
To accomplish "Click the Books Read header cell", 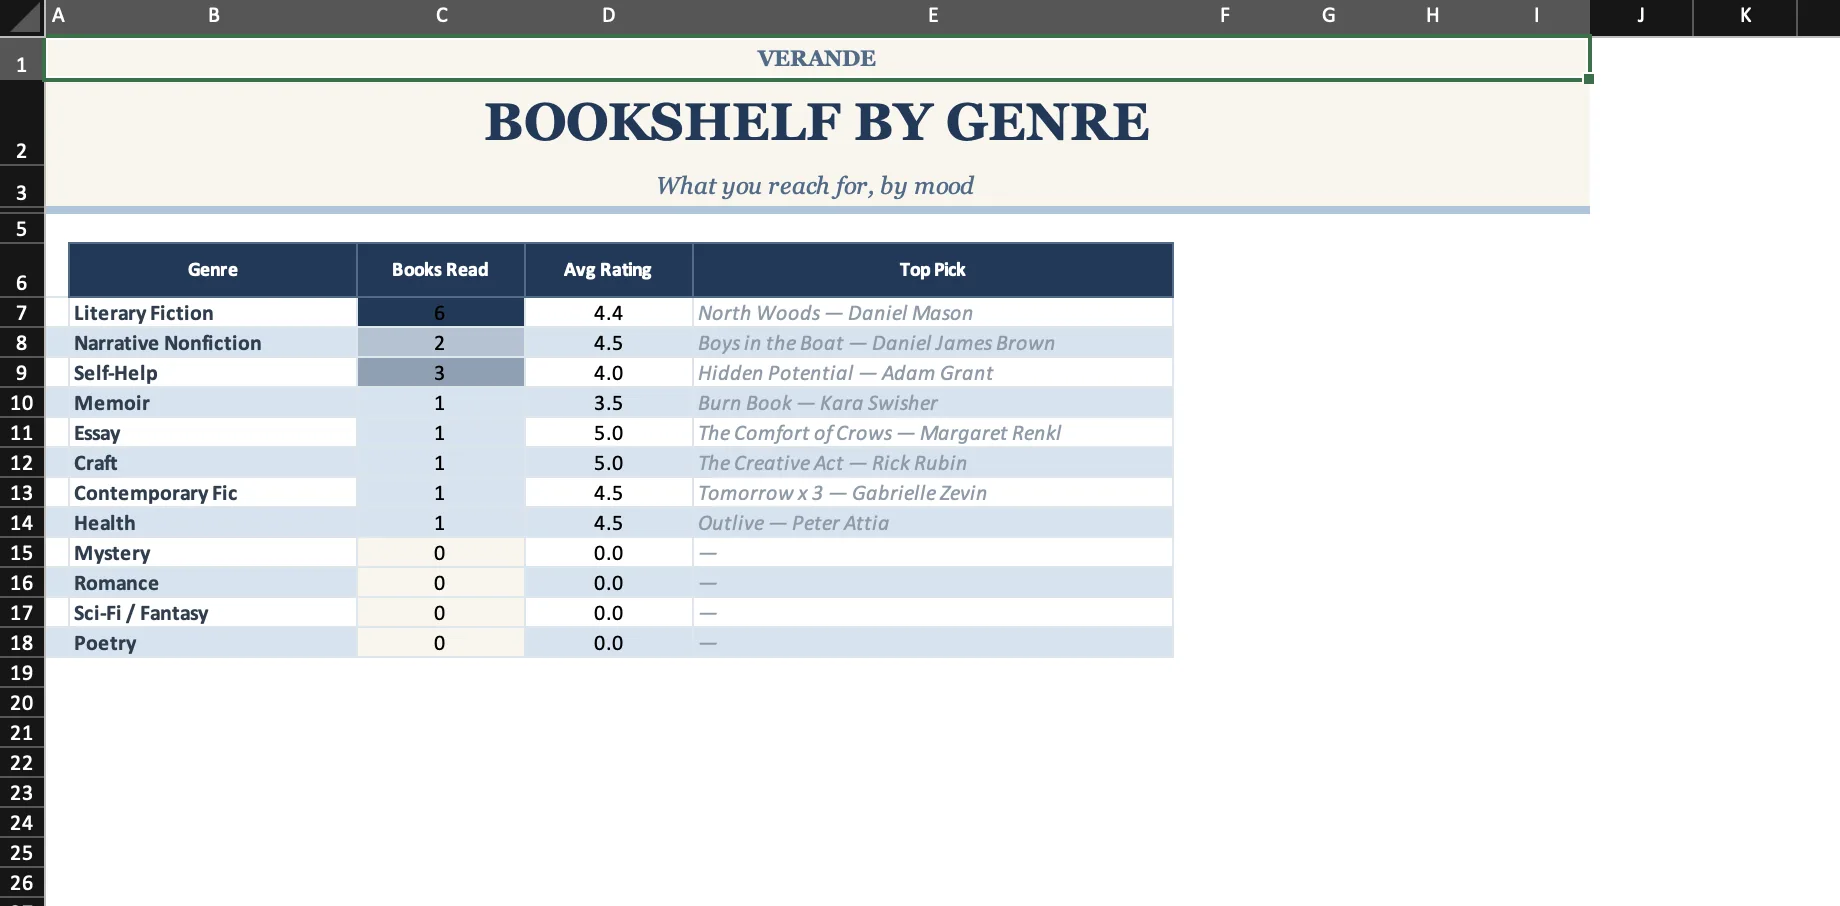I will click(x=441, y=270).
